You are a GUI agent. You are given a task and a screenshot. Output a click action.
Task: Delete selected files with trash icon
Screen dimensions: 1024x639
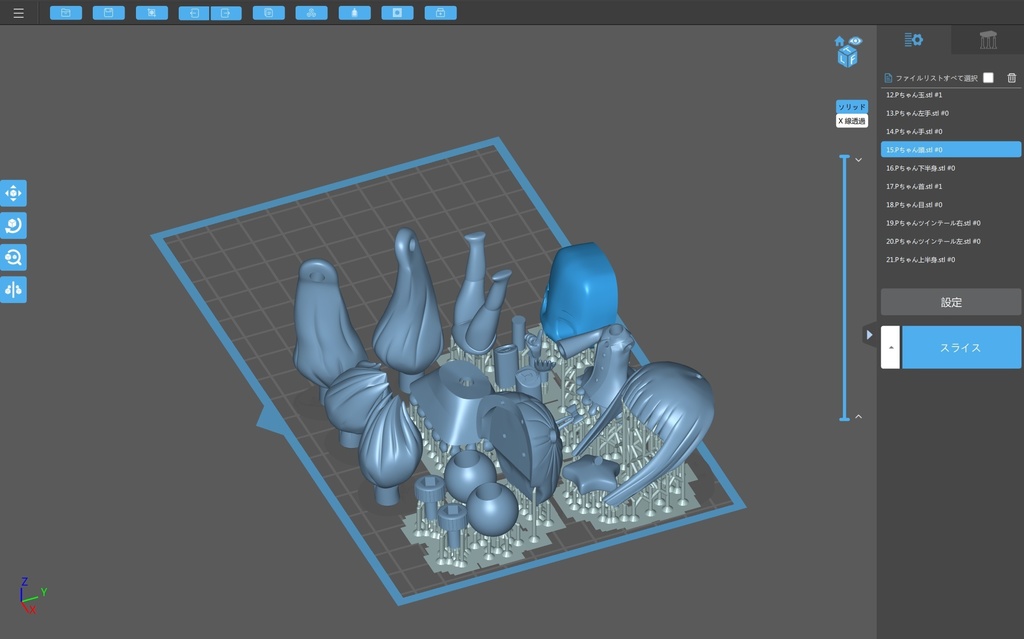(1012, 78)
